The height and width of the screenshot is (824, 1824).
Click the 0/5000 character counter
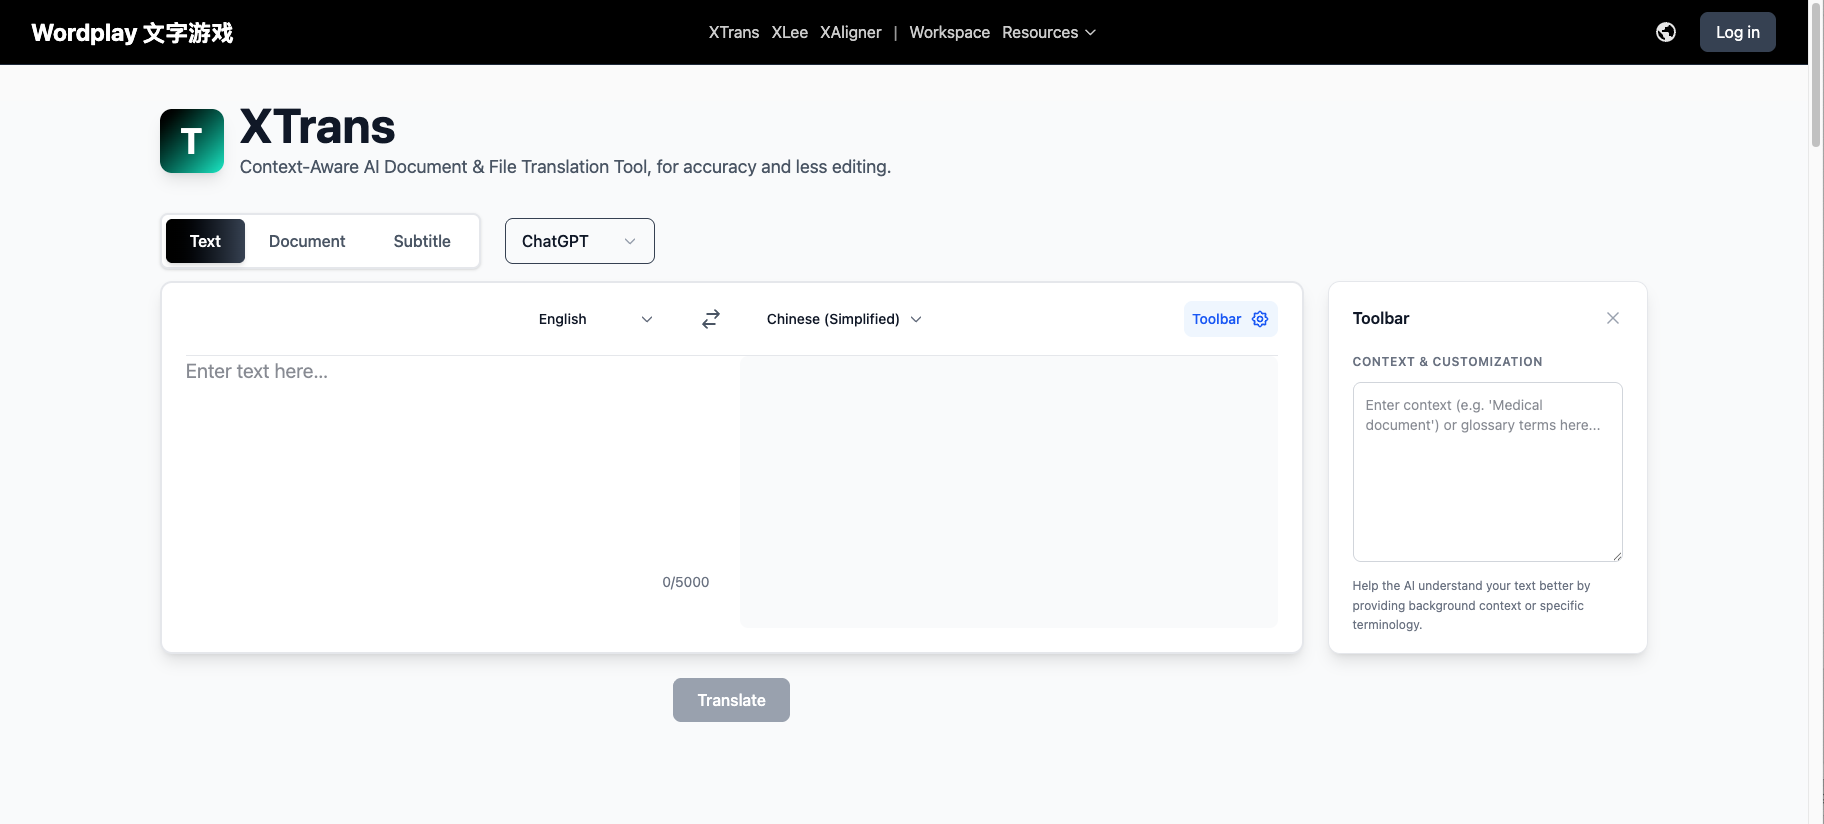click(686, 582)
